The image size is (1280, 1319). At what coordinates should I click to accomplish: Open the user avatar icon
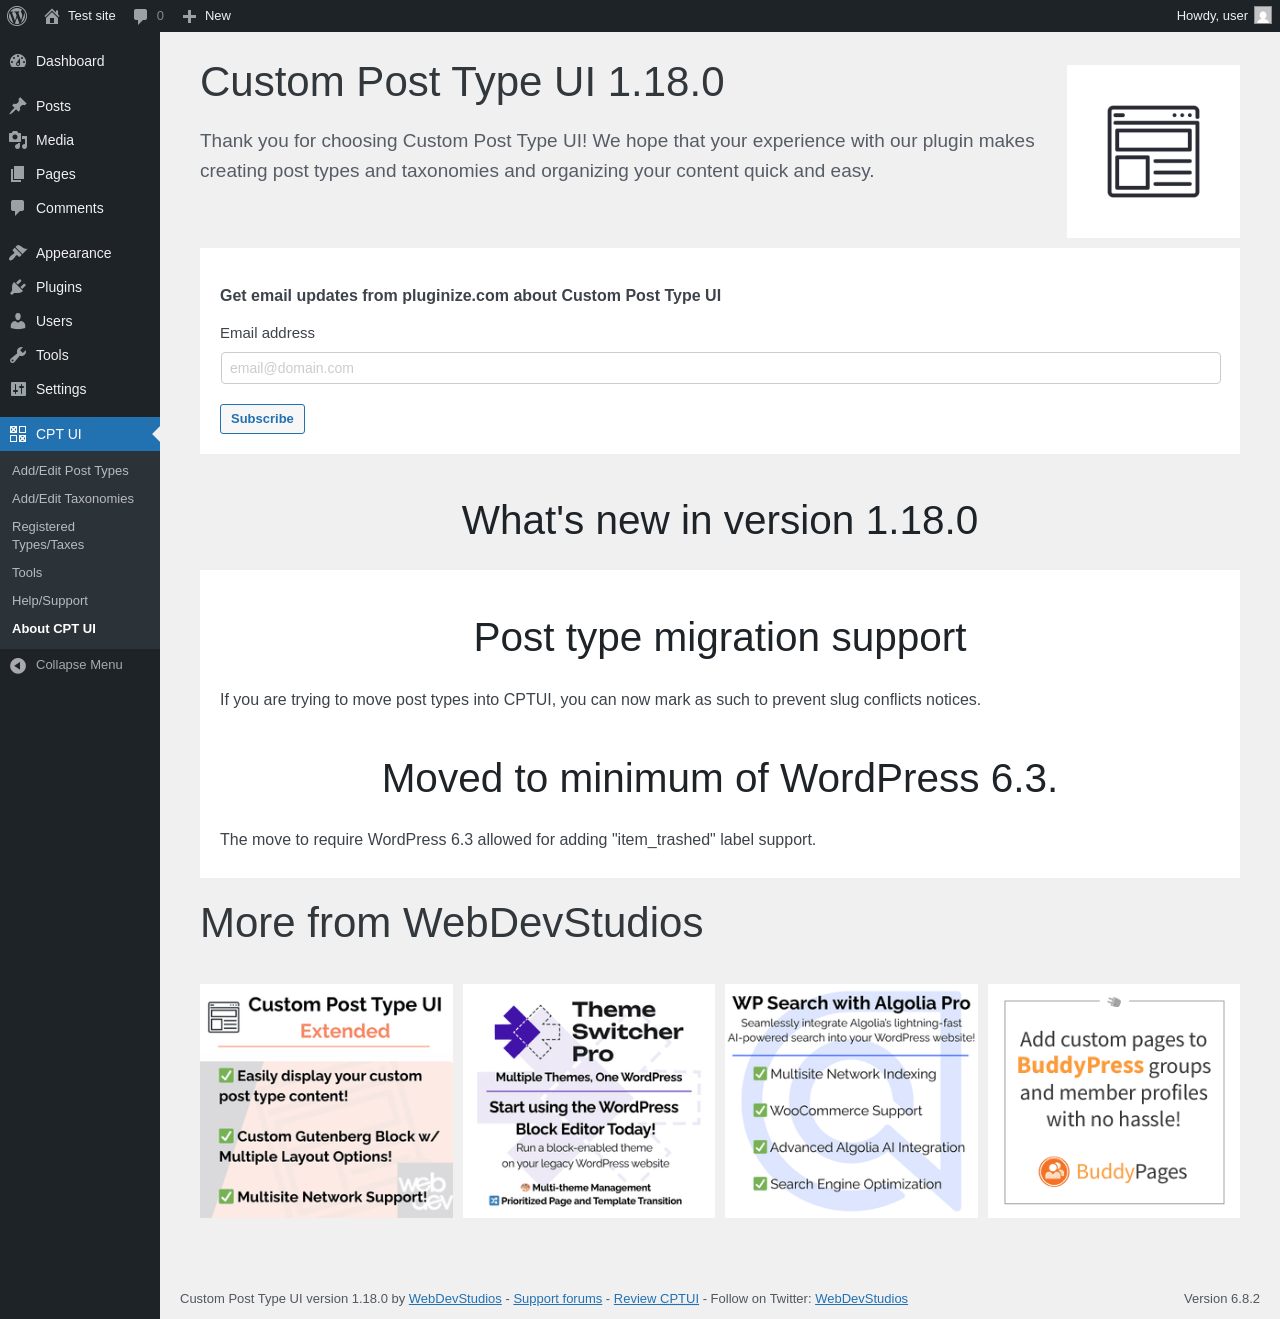tap(1263, 16)
